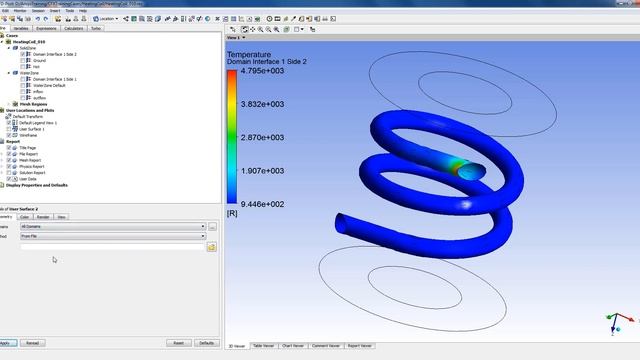The height and width of the screenshot is (360, 640).
Task: Open the Insert menu
Action: pos(55,11)
